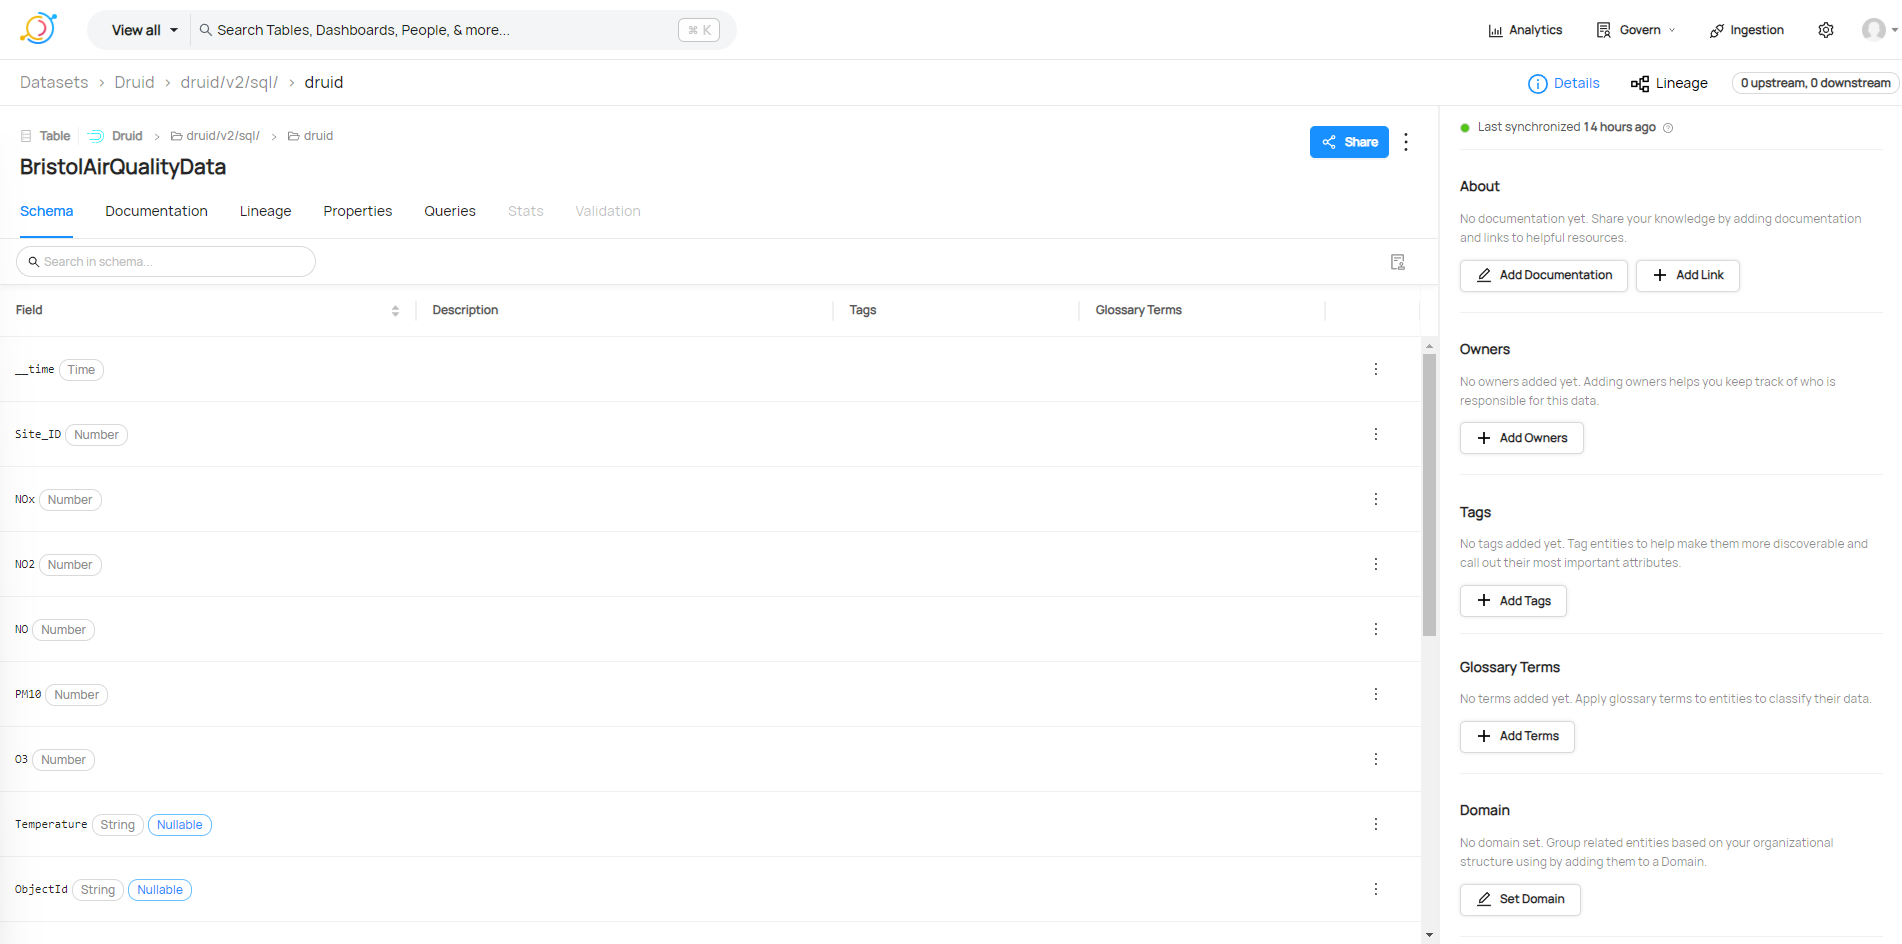Image resolution: width=1902 pixels, height=944 pixels.
Task: Click the Table type icon
Action: click(x=26, y=136)
